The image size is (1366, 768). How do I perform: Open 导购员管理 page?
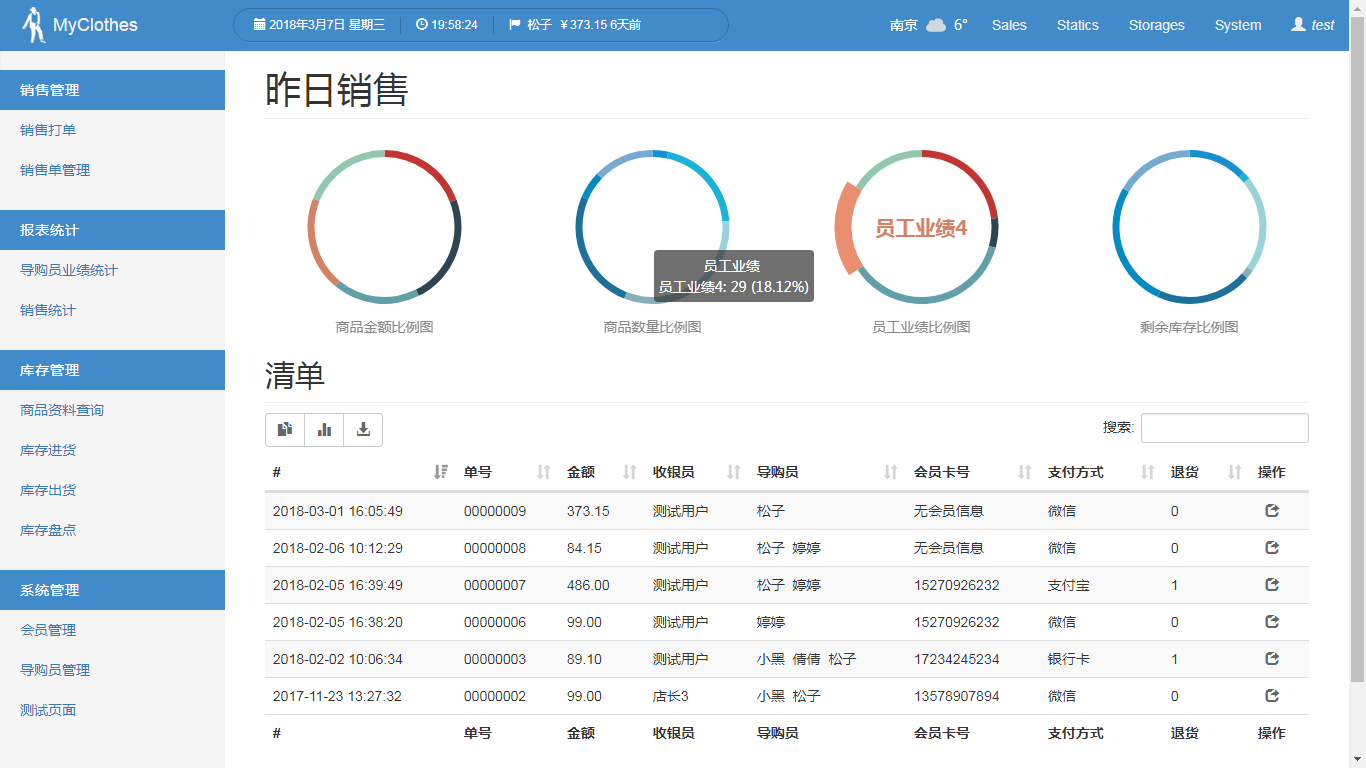55,670
